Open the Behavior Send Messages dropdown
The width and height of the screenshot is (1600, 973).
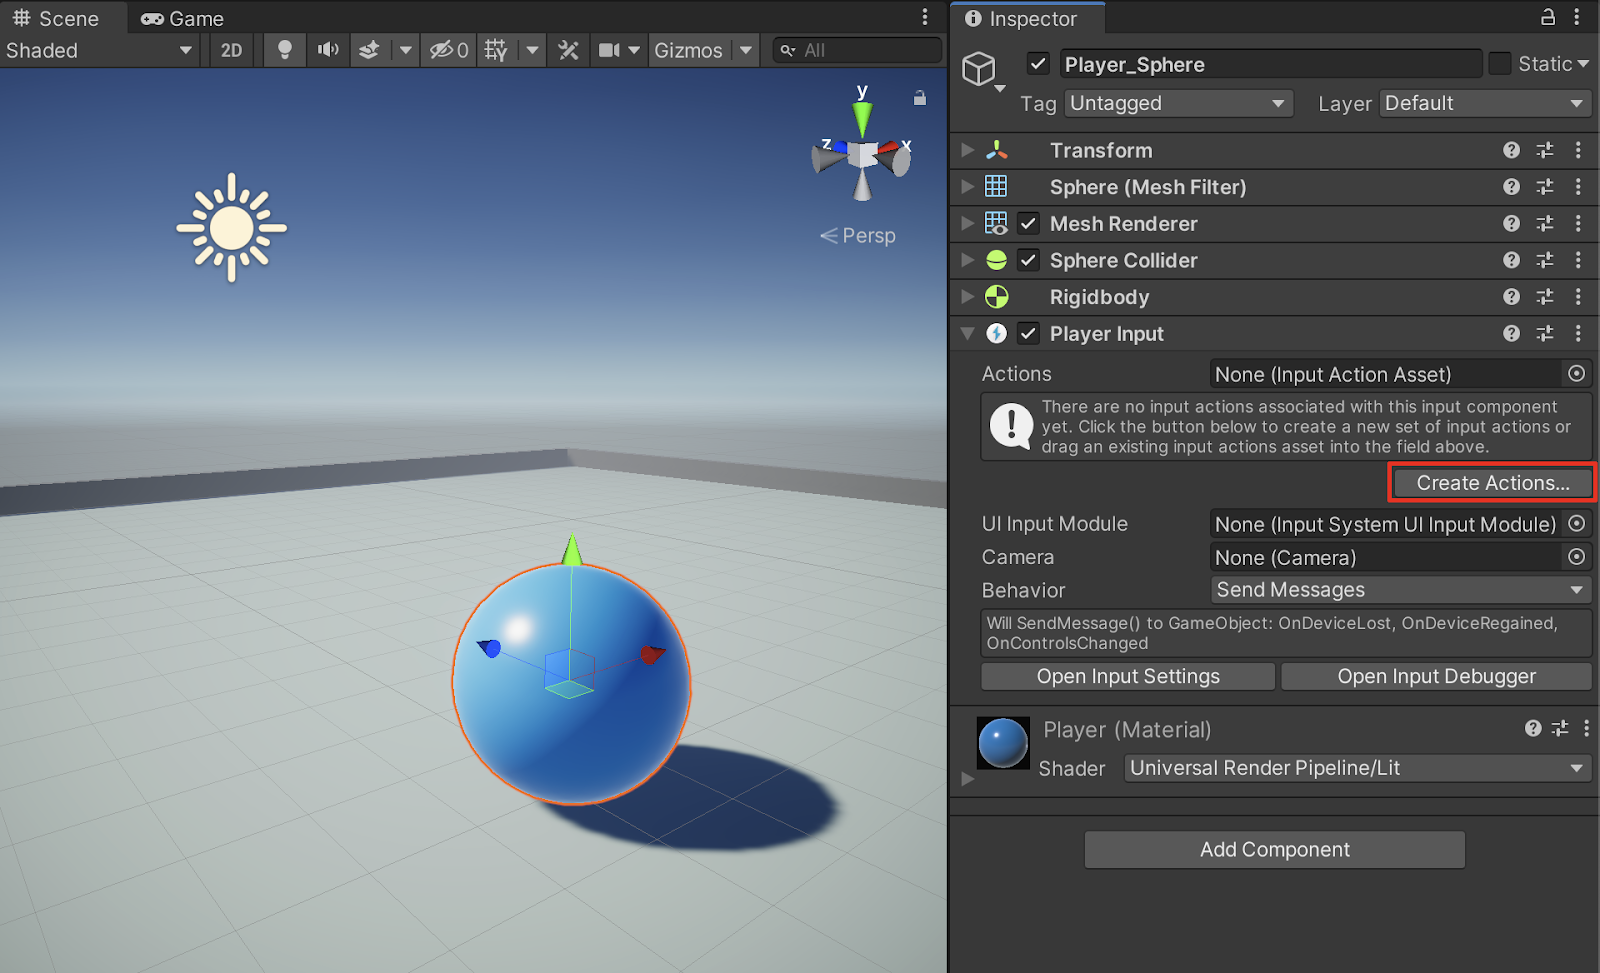[1399, 590]
